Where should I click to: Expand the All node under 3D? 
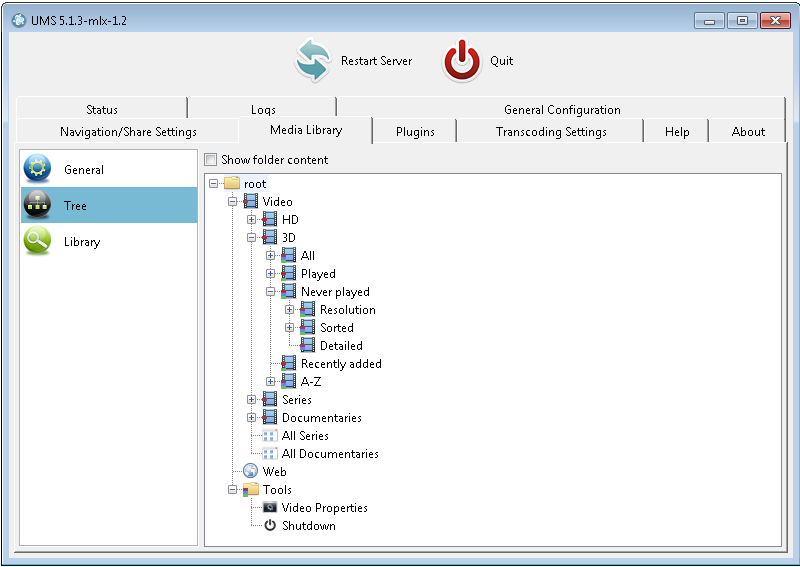click(270, 255)
